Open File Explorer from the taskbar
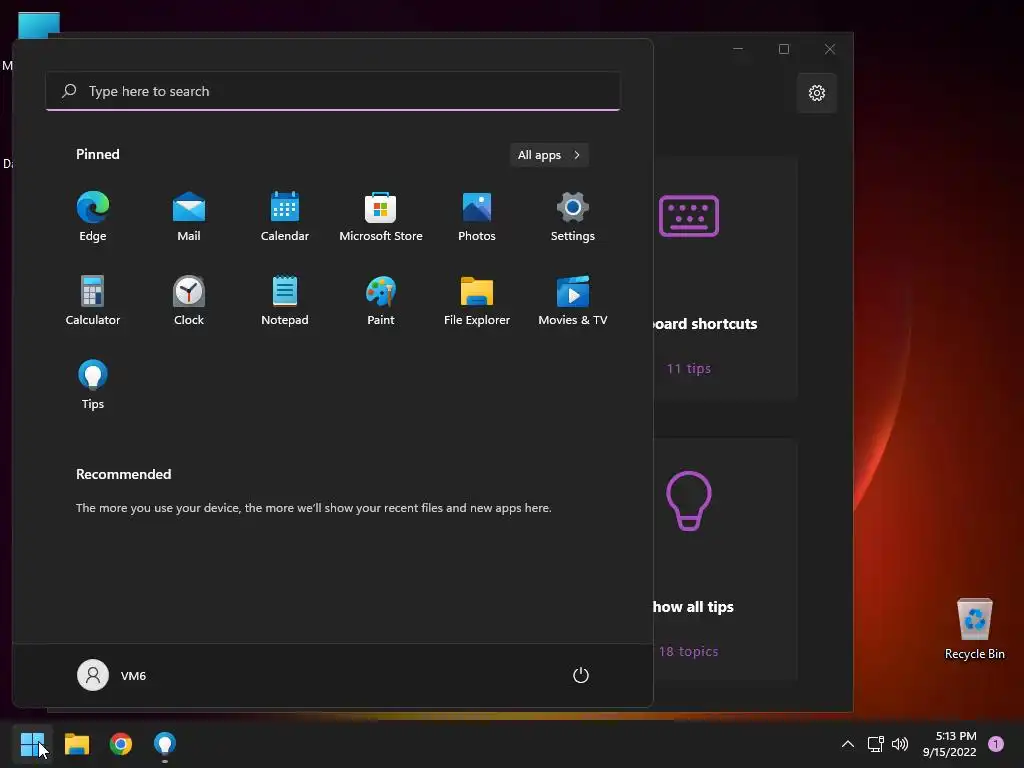The width and height of the screenshot is (1024, 768). 76,744
